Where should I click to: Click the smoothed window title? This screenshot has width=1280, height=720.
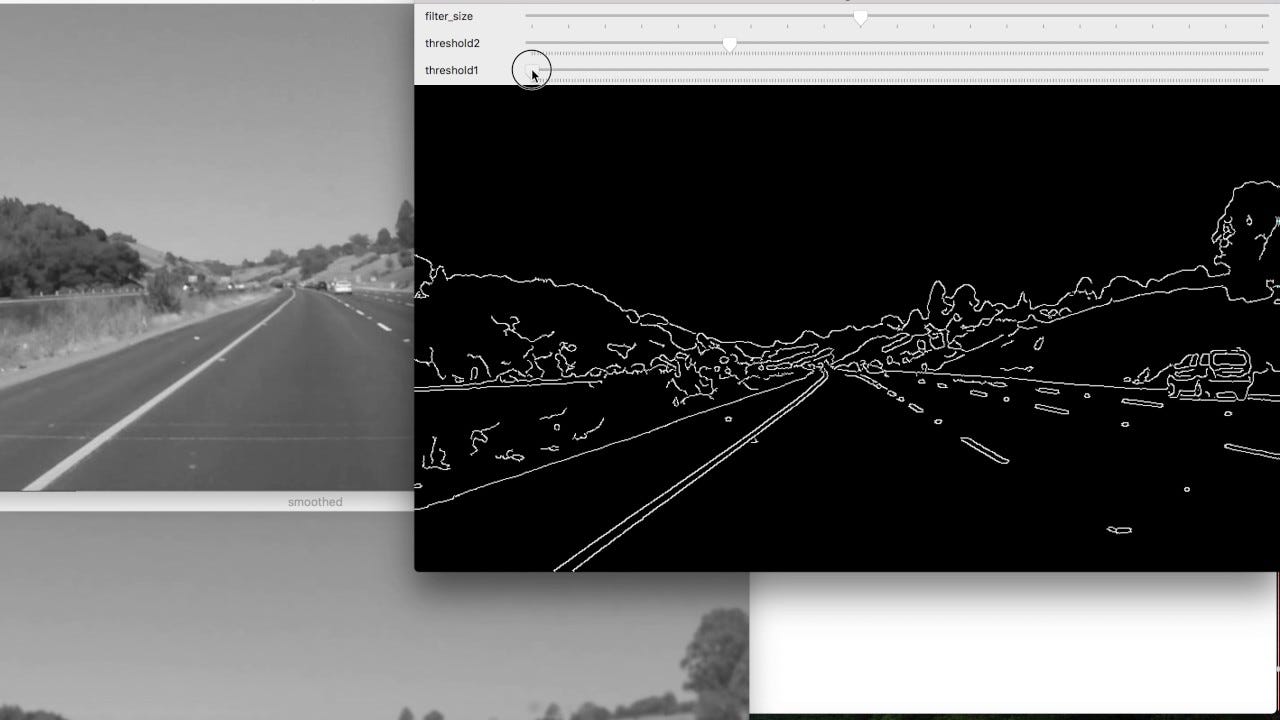point(315,502)
